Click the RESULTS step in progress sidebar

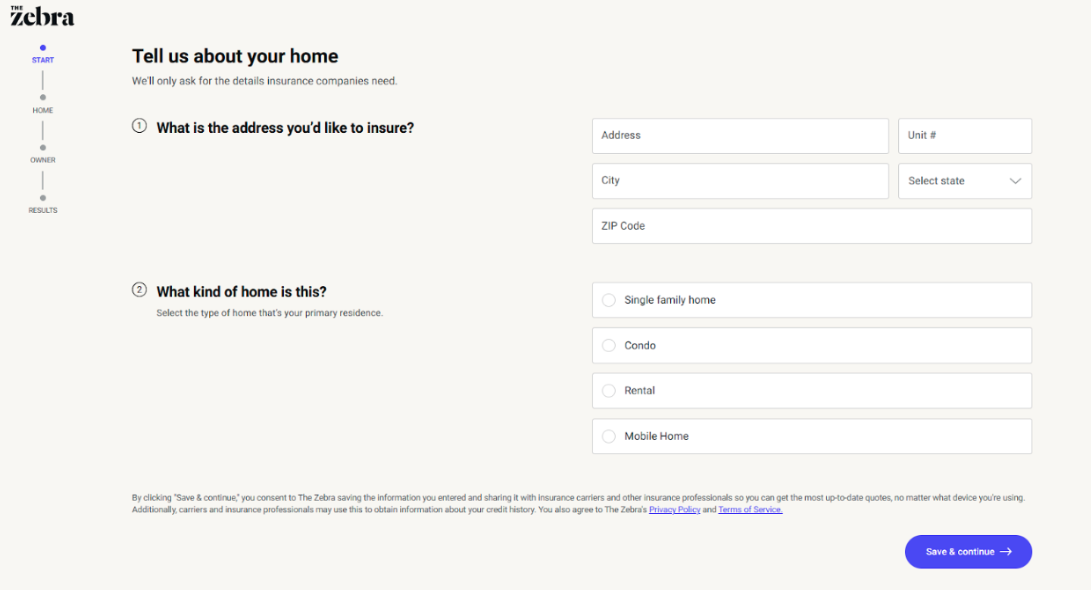(43, 209)
